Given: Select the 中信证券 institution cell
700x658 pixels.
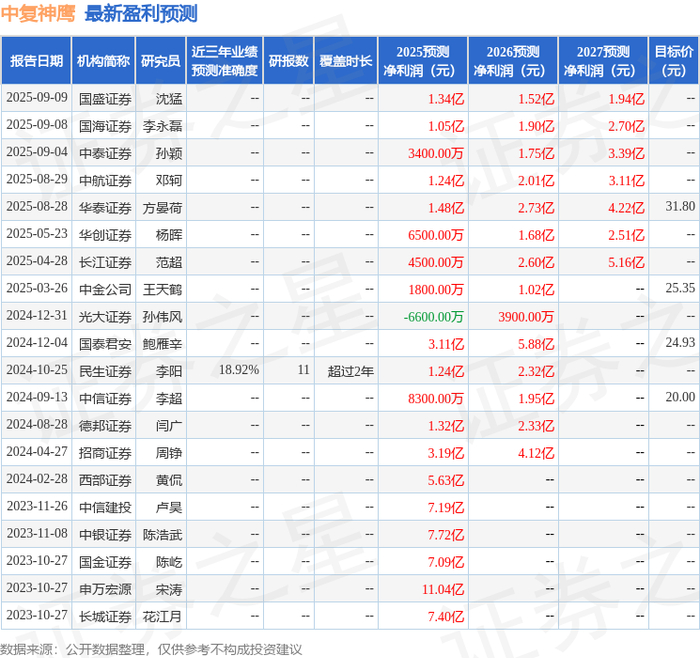Looking at the screenshot, I should (105, 398).
